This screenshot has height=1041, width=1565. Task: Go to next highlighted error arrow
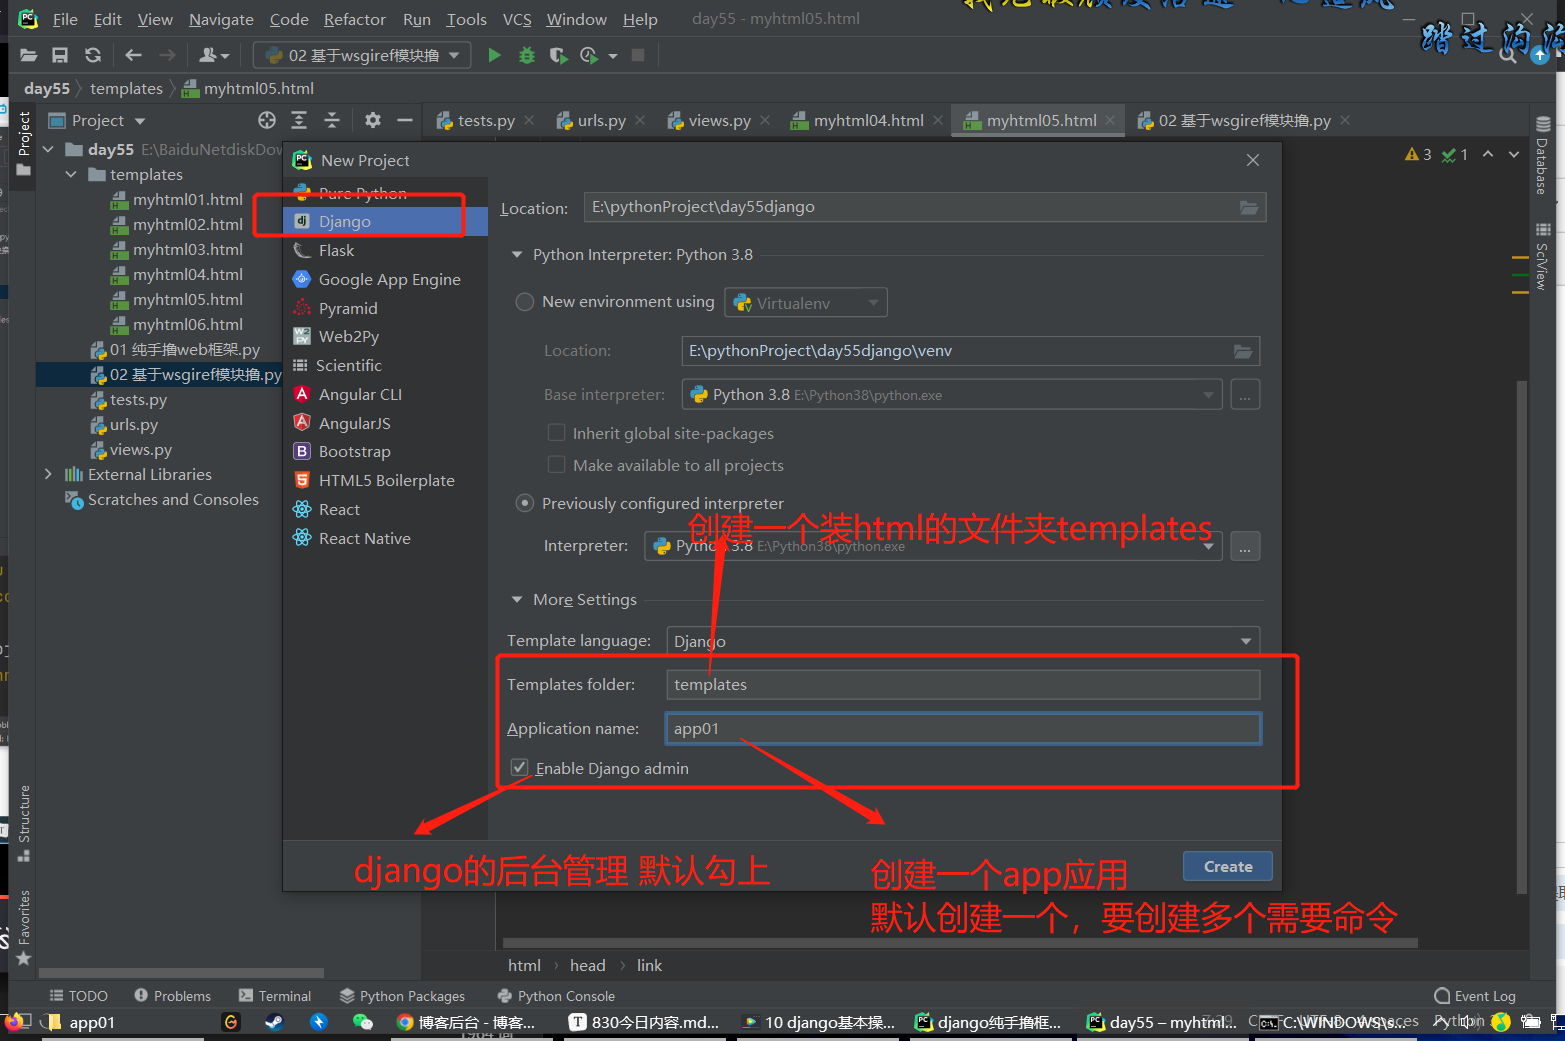pos(1514,154)
